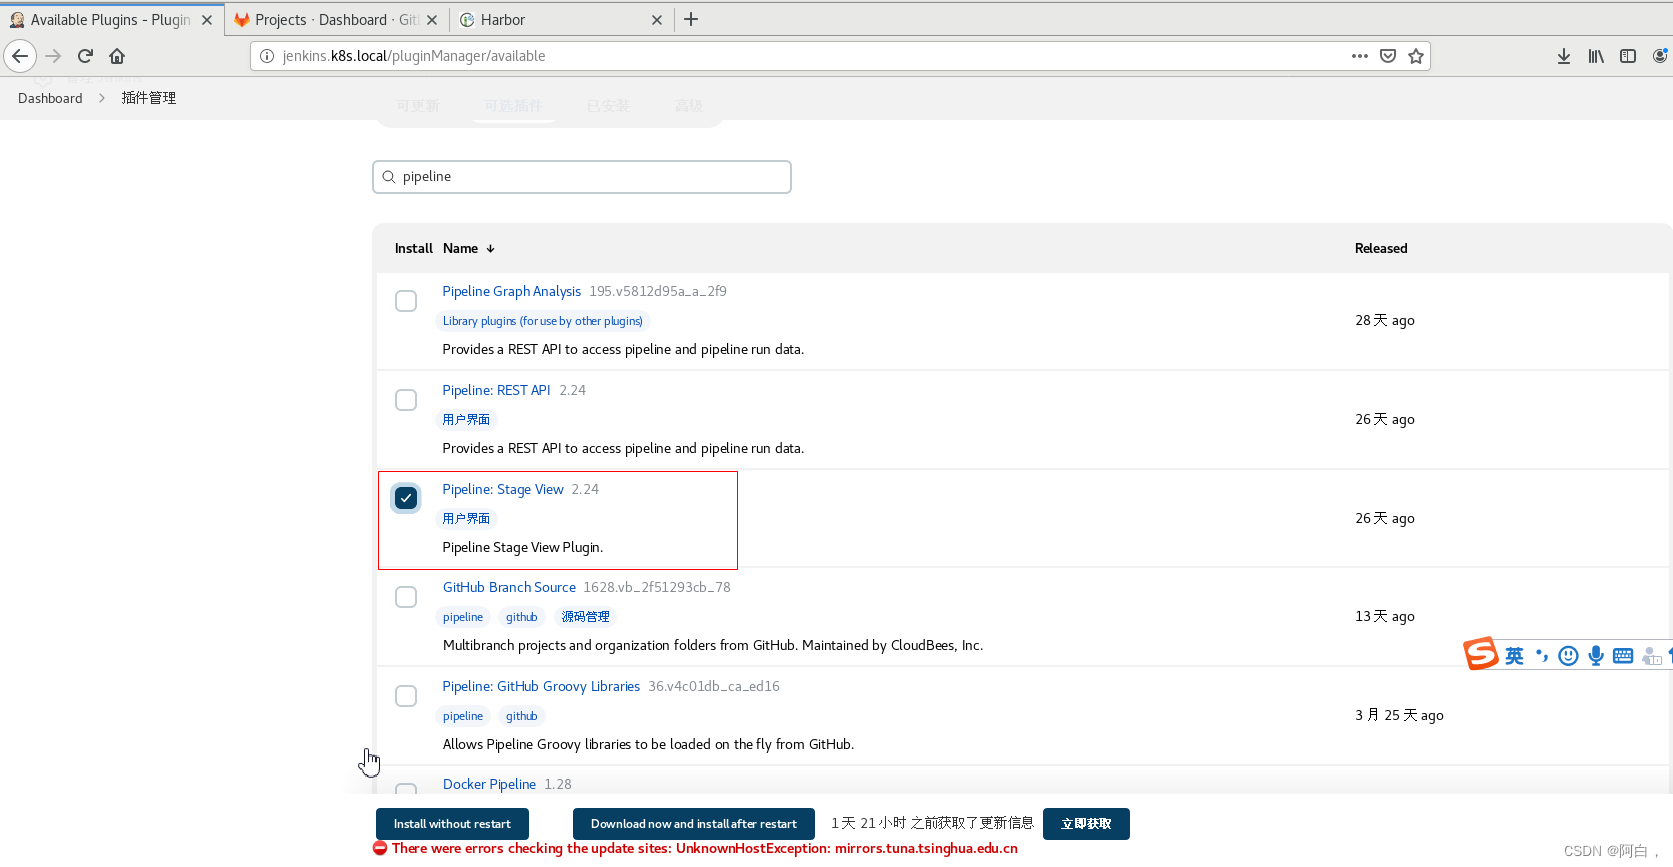Open the downloads panel icon
1673x867 pixels.
[1564, 56]
